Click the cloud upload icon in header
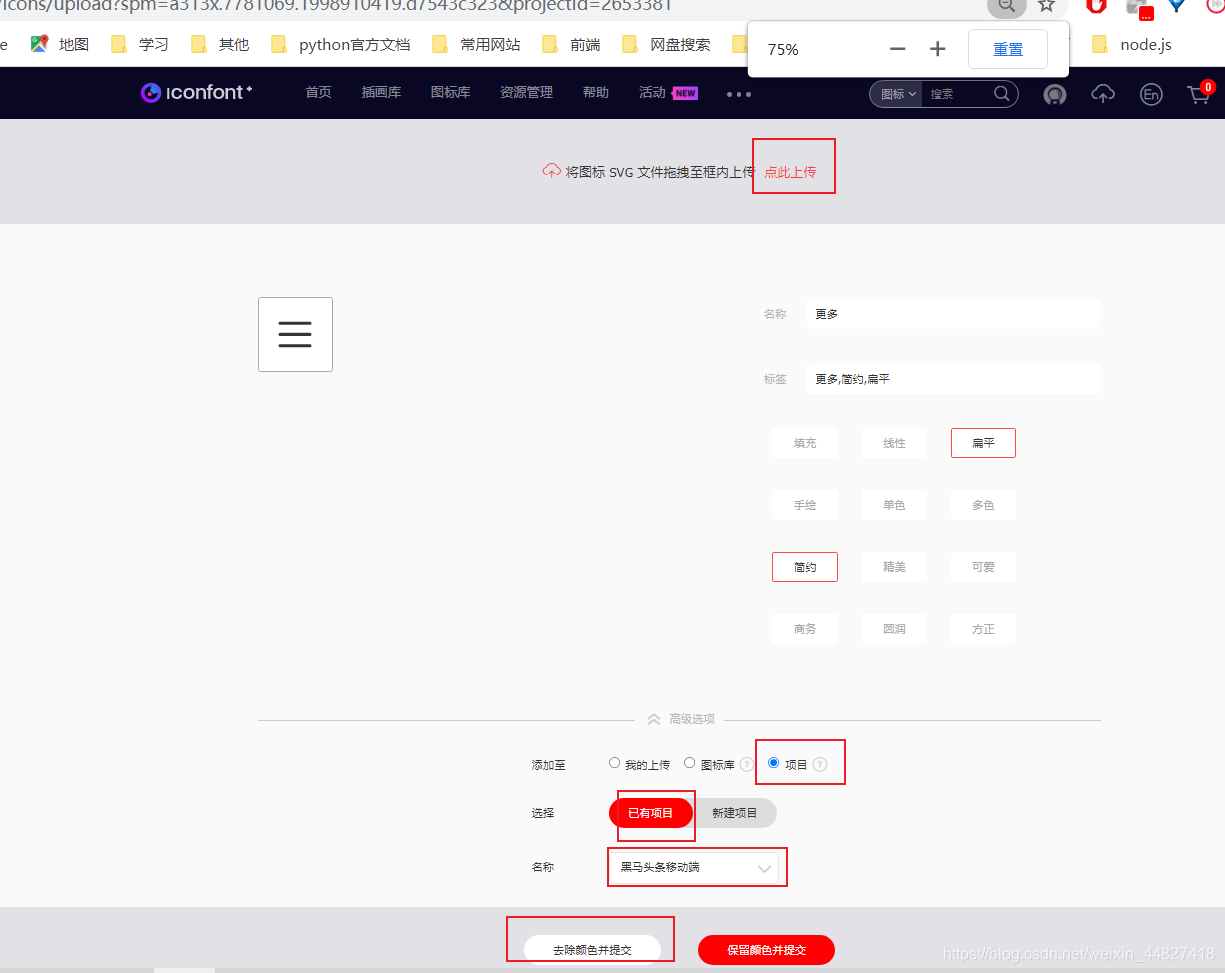1225x973 pixels. 1103,94
